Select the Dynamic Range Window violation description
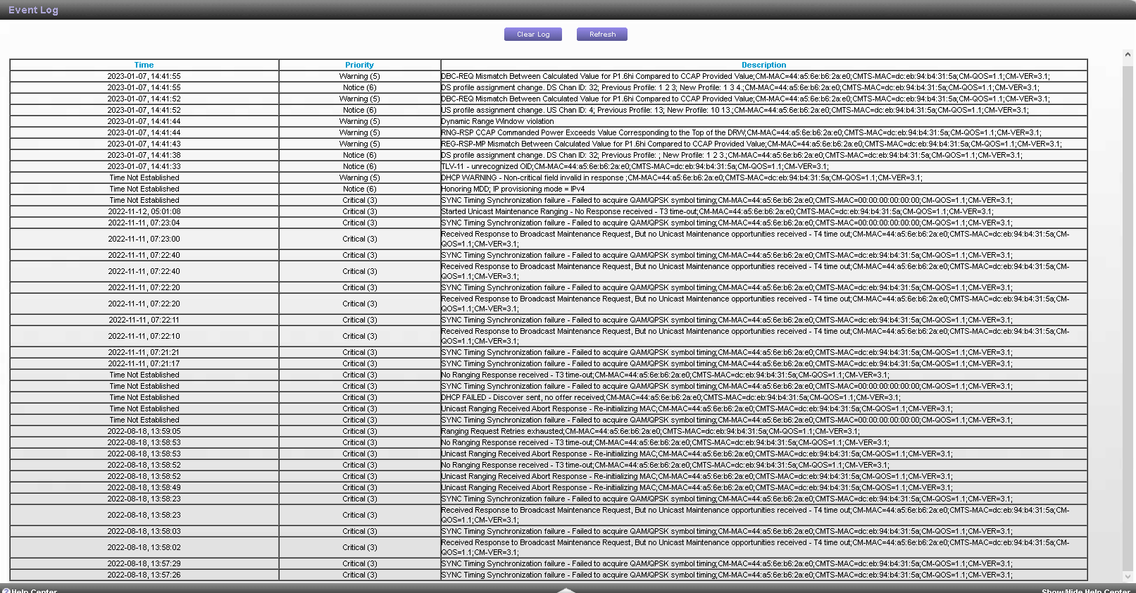 pyautogui.click(x=497, y=121)
